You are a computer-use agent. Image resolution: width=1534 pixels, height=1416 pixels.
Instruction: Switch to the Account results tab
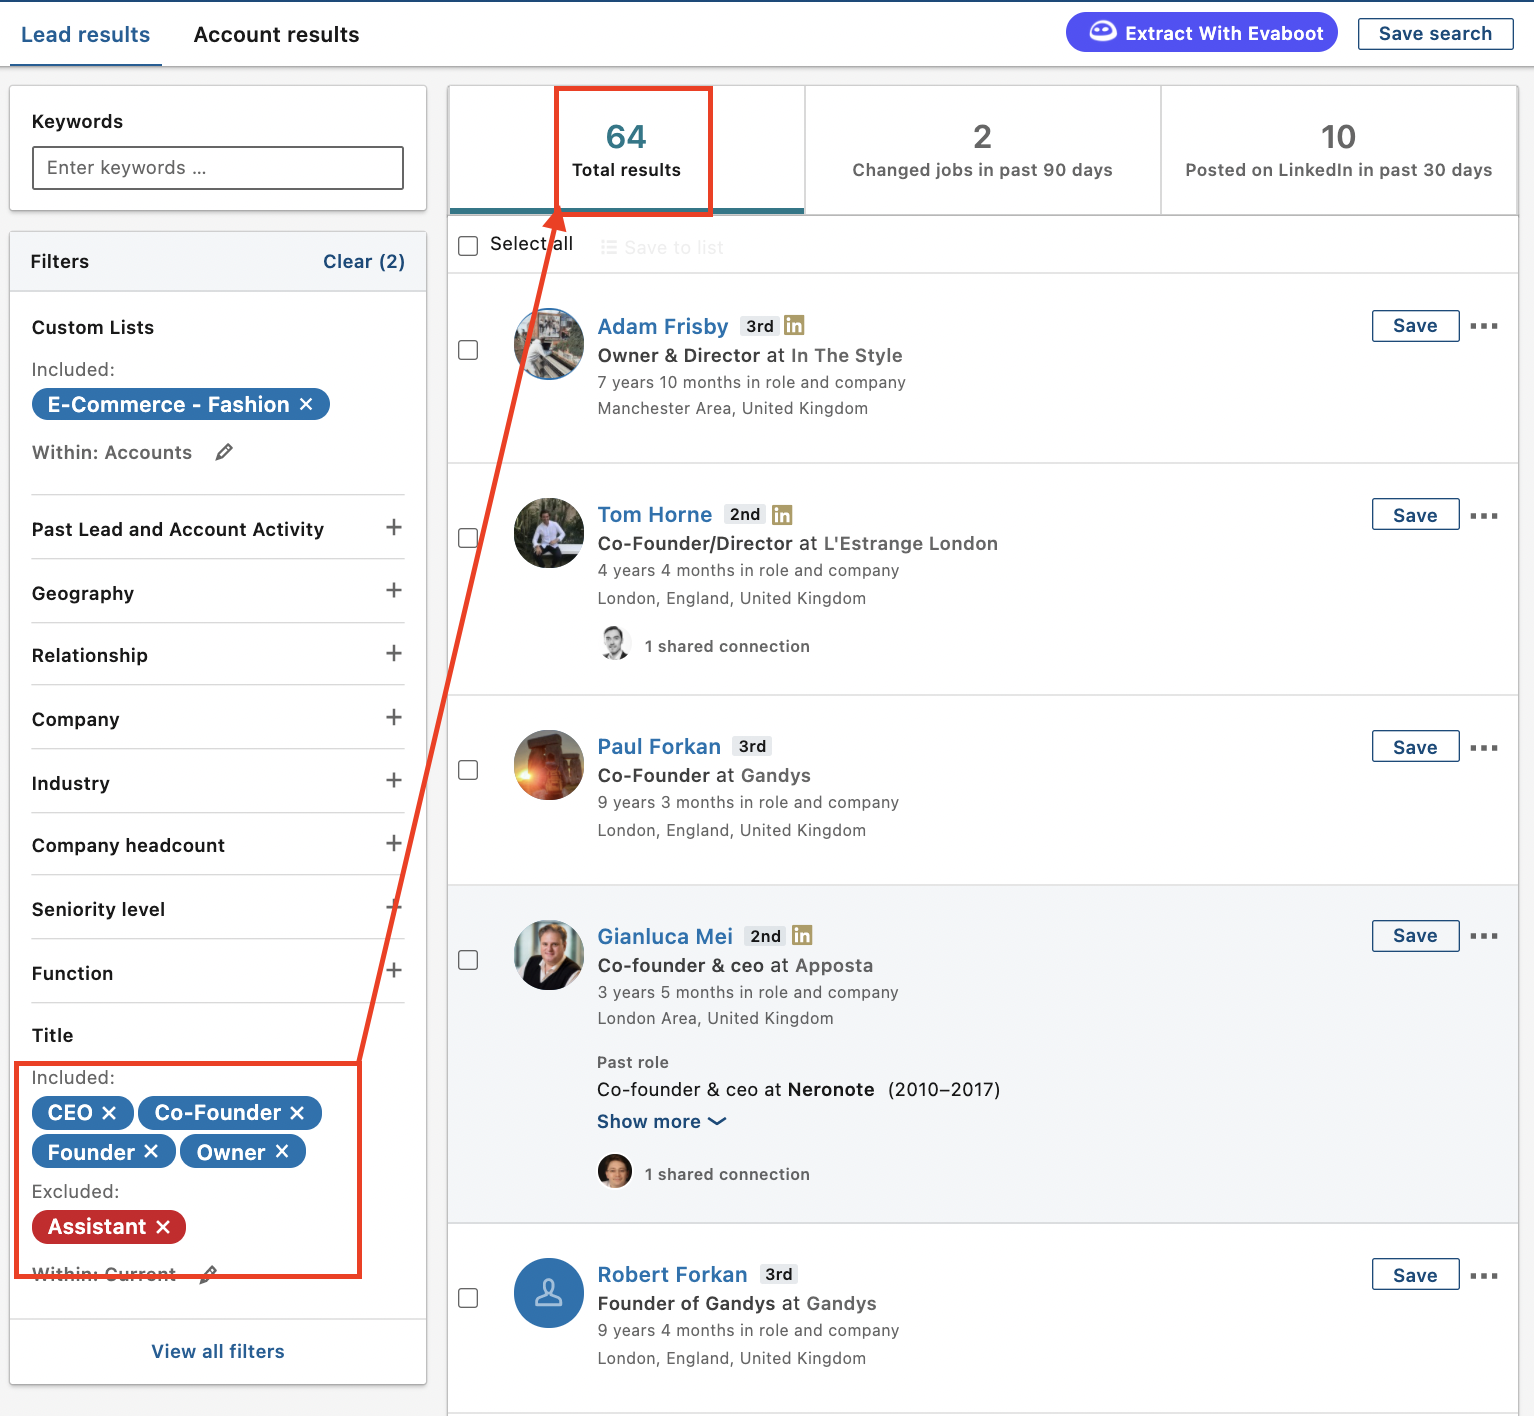coord(276,34)
